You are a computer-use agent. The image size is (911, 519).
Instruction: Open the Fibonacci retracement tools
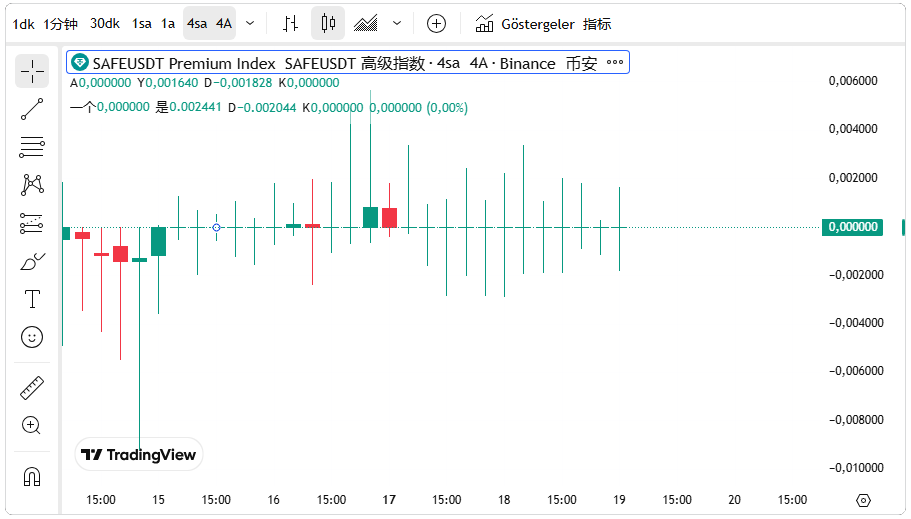coord(32,147)
